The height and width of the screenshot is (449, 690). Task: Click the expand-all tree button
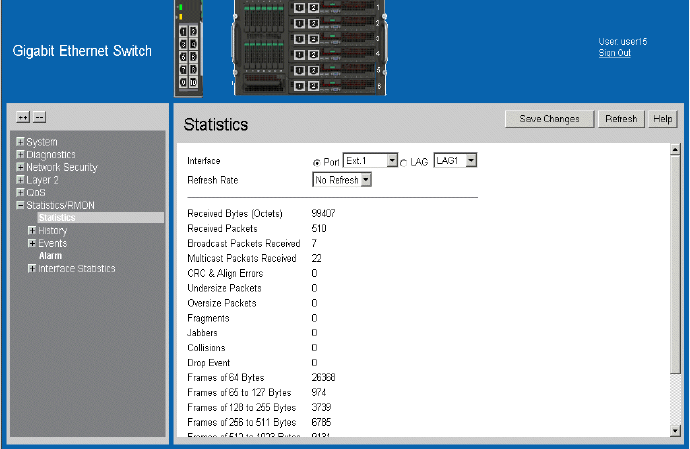pyautogui.click(x=23, y=117)
